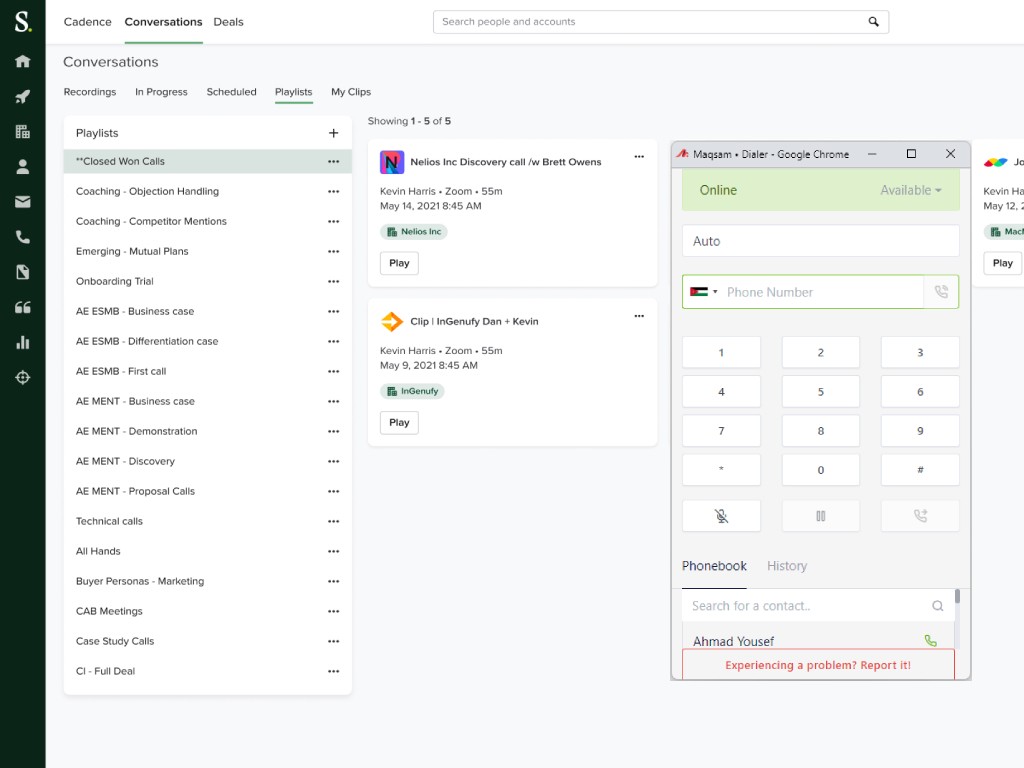This screenshot has width=1024, height=768.
Task: Open options for Coaching - Objection Handling
Action: click(x=333, y=191)
